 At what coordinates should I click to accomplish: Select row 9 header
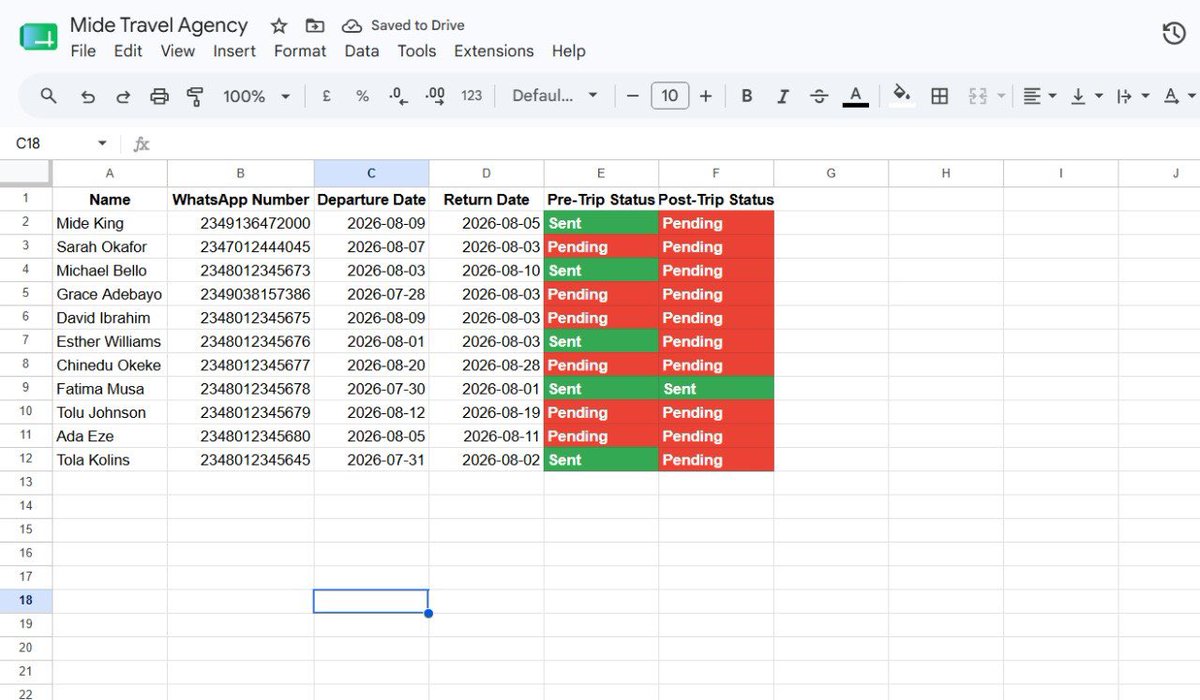click(26, 389)
